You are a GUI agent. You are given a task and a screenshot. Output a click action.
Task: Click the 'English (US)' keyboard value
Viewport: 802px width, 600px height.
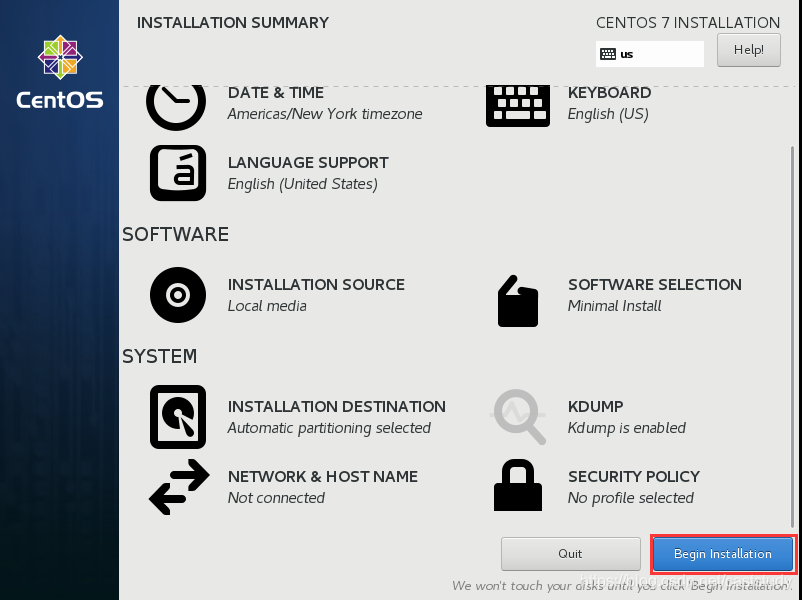pyautogui.click(x=608, y=114)
